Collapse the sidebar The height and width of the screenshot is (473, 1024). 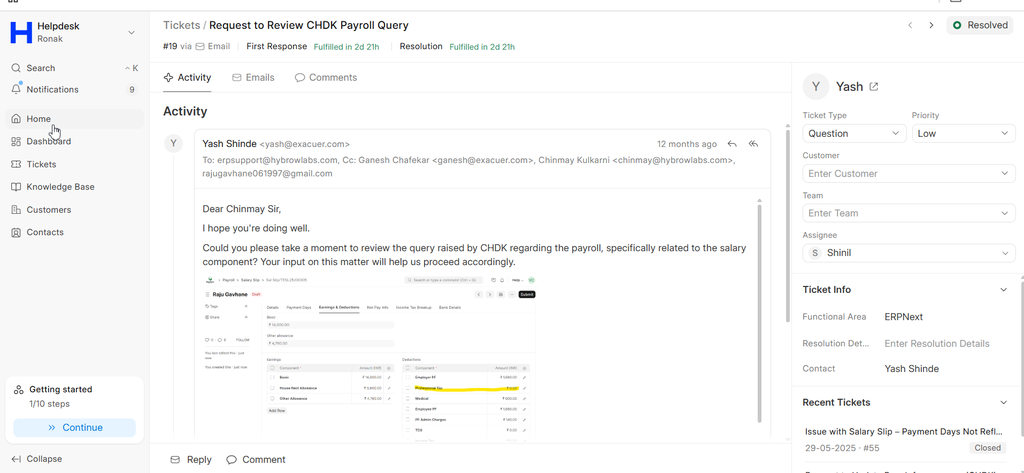(37, 459)
